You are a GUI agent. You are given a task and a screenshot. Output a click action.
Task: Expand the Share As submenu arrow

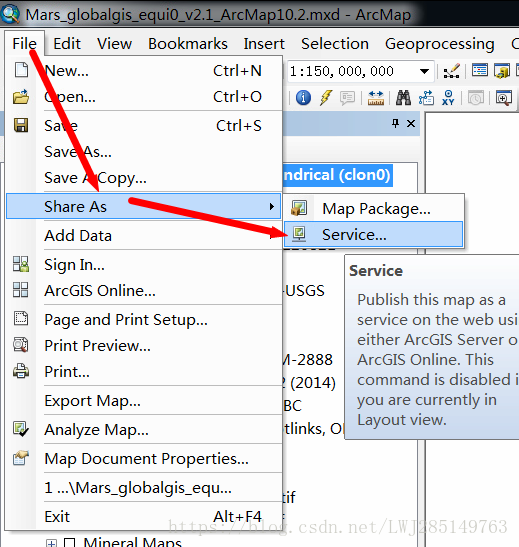pyautogui.click(x=272, y=207)
